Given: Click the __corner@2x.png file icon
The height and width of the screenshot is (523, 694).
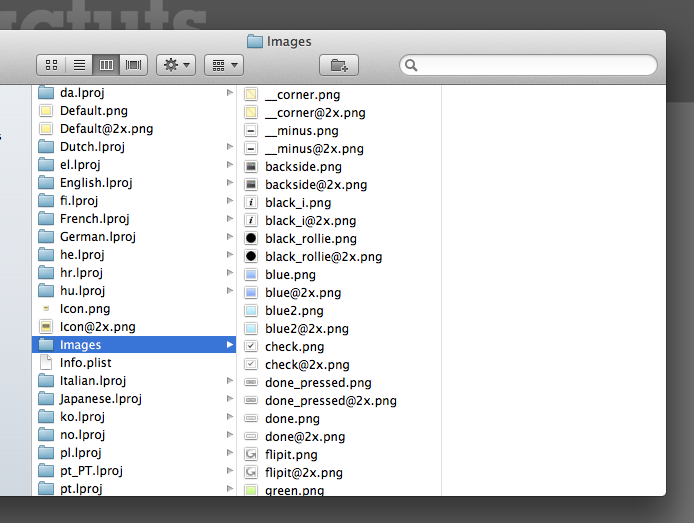Looking at the screenshot, I should click(251, 112).
